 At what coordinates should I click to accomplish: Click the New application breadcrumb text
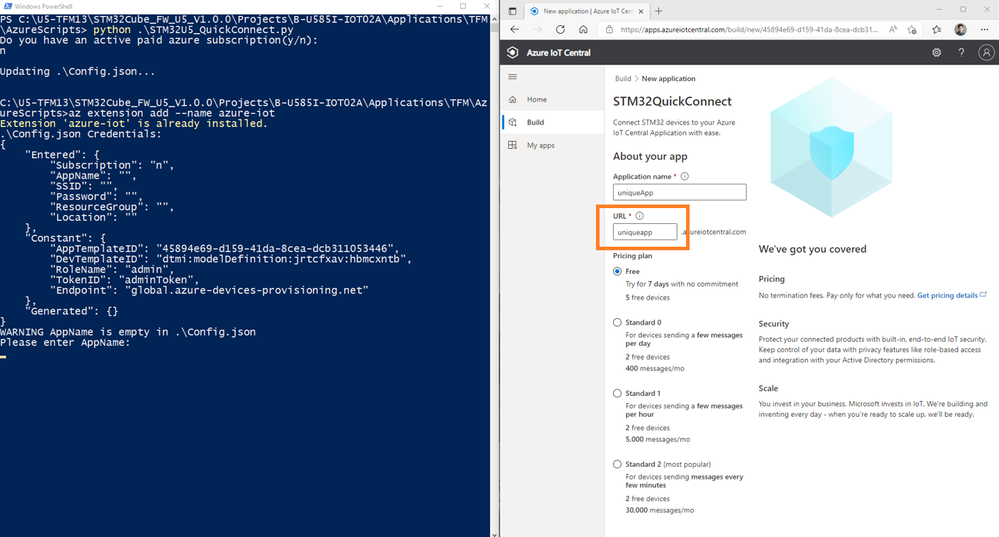click(668, 78)
